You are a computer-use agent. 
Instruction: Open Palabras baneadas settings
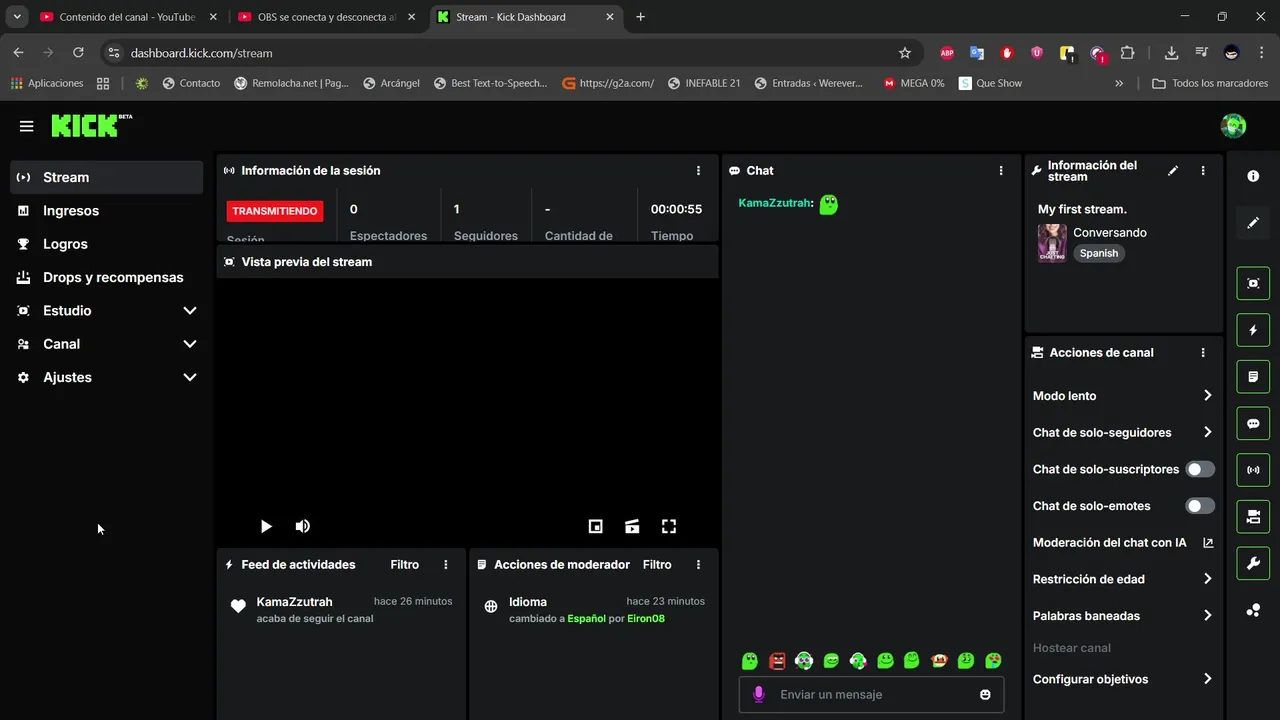[1123, 616]
